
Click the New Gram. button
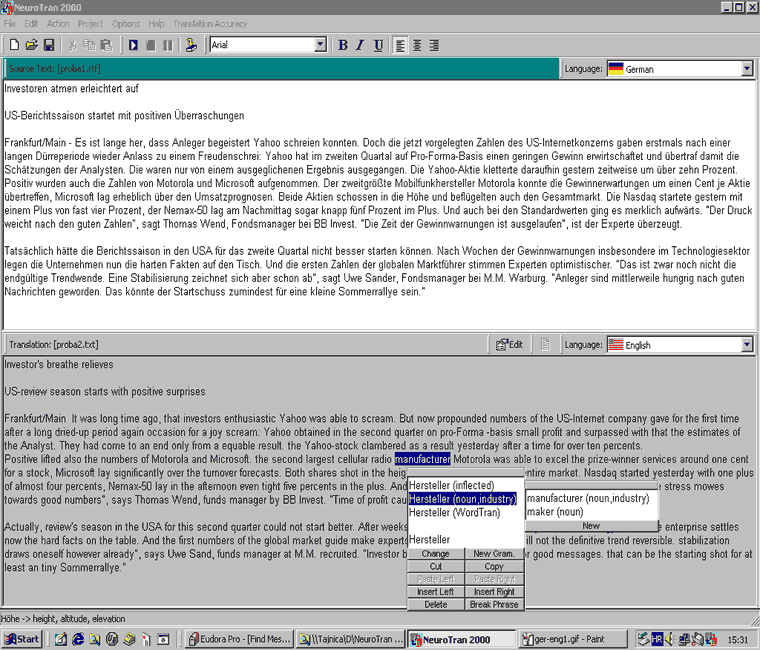494,554
